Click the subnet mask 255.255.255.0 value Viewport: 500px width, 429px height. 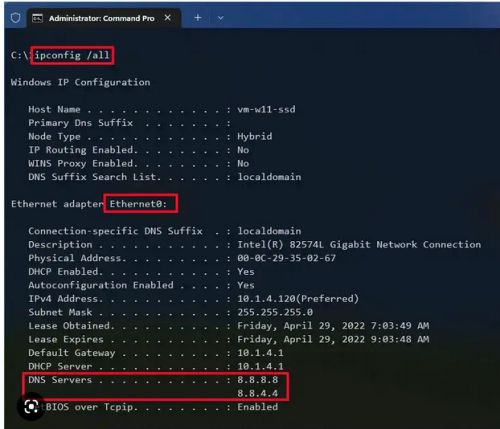275,312
